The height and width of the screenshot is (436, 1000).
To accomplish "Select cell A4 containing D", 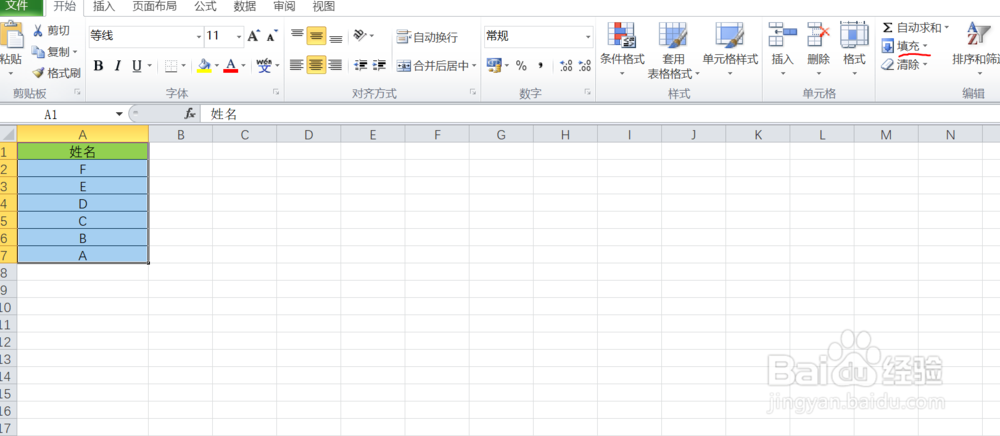I will (83, 203).
